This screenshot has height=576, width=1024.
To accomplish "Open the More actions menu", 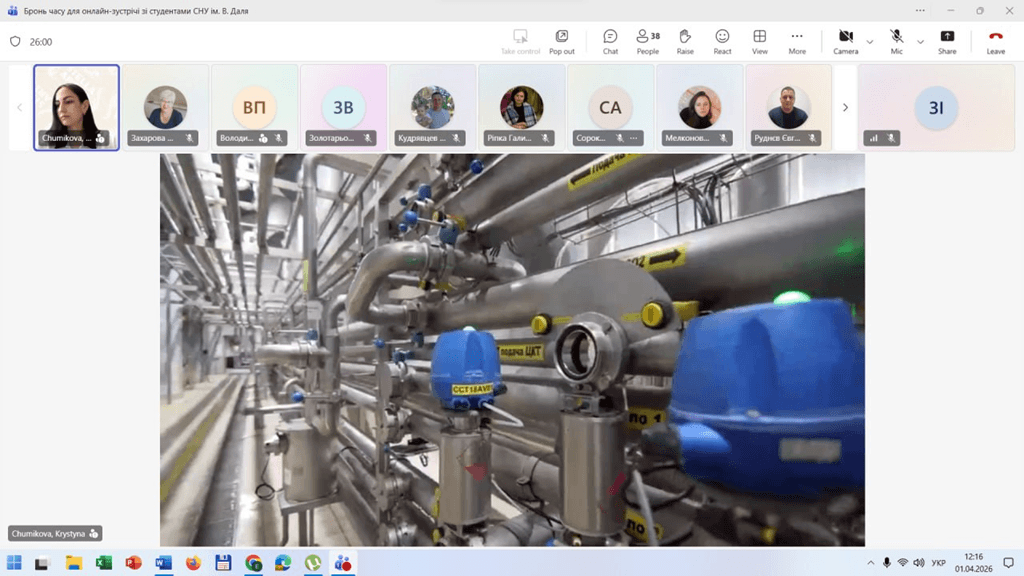I will click(x=797, y=41).
